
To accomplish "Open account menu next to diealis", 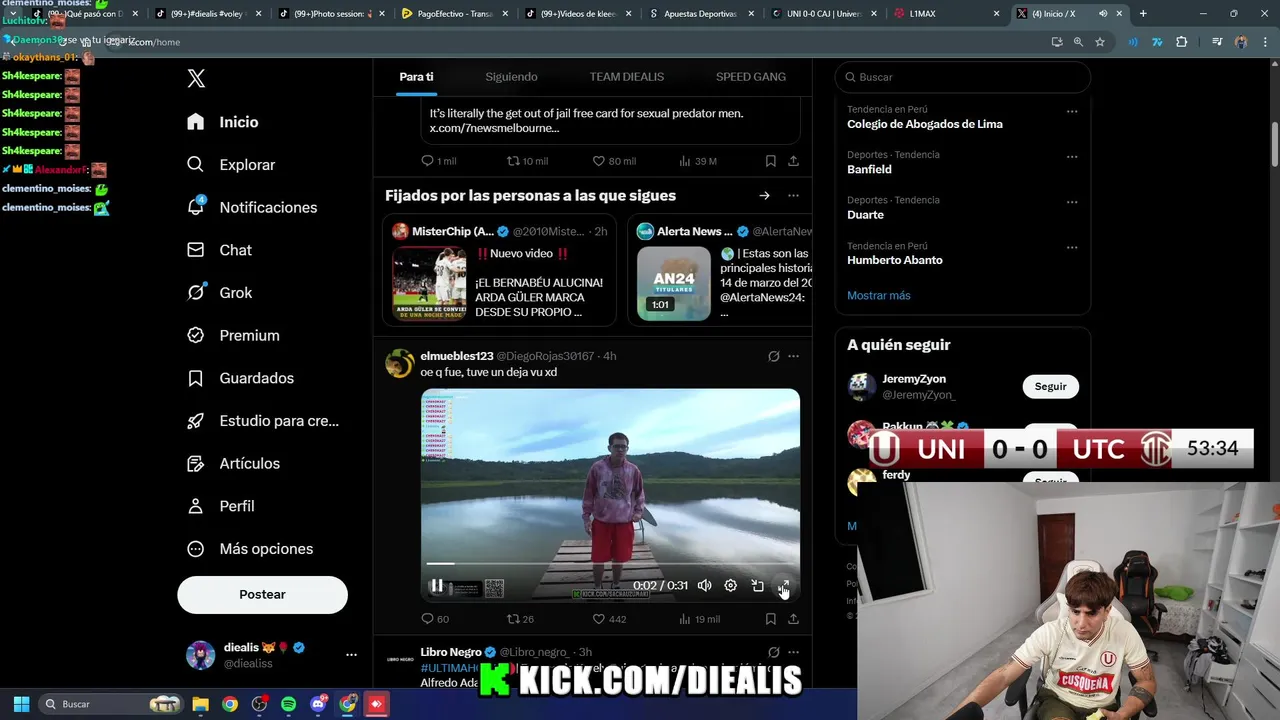I will click(x=351, y=655).
